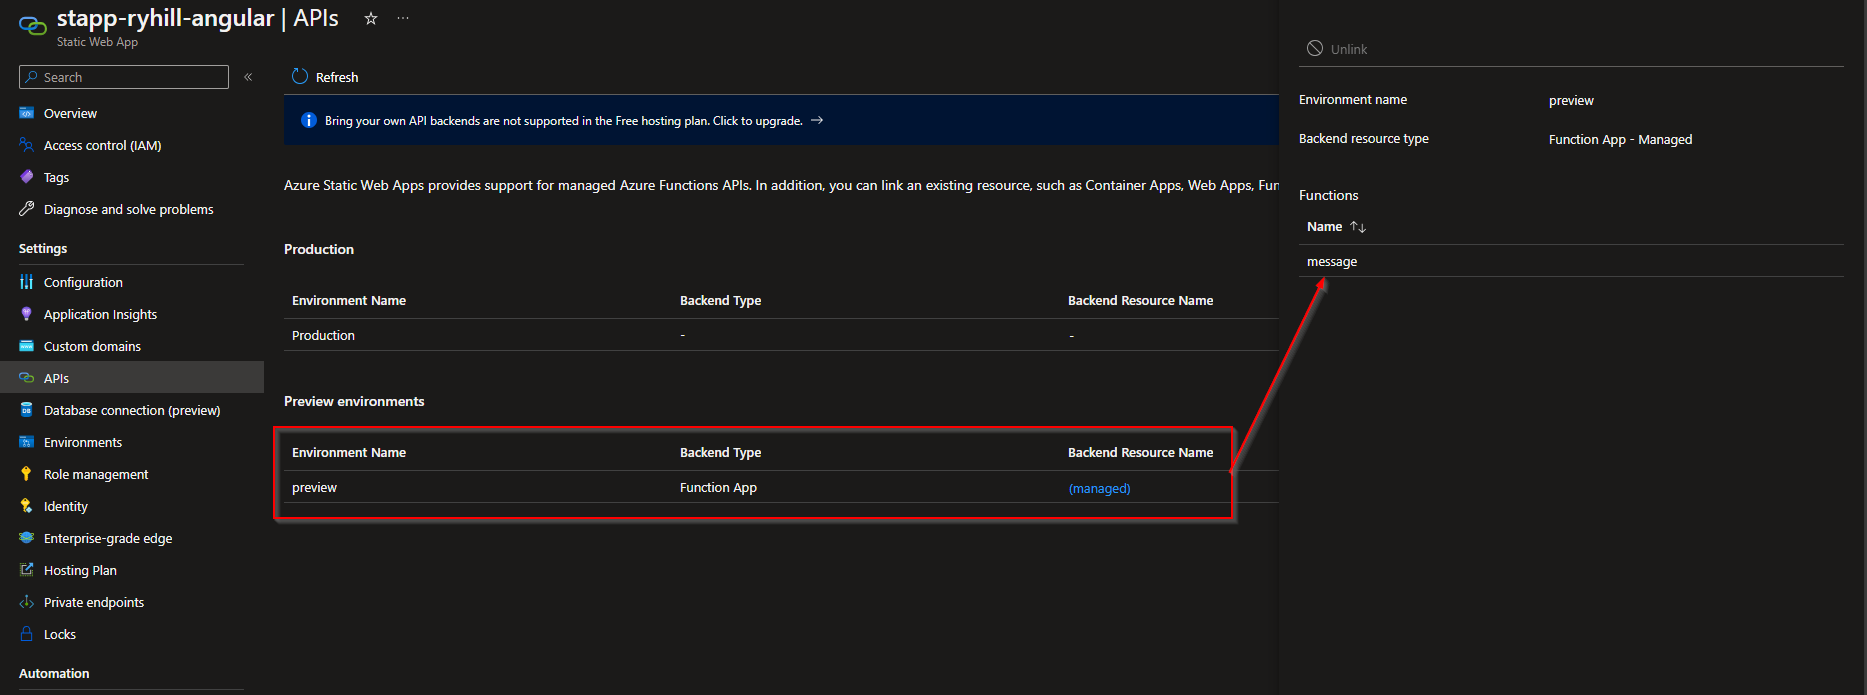Click the preview environment name cell

(x=314, y=488)
